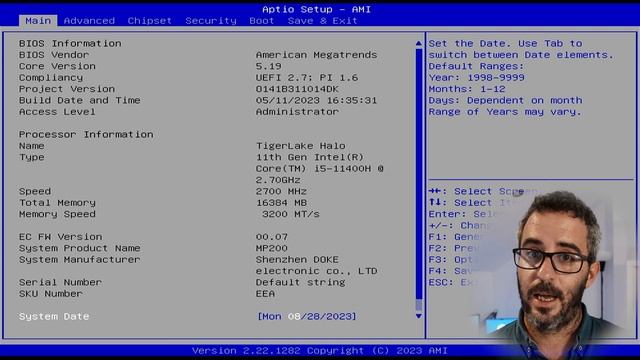
Task: Select the System Date field value
Action: tap(307, 316)
